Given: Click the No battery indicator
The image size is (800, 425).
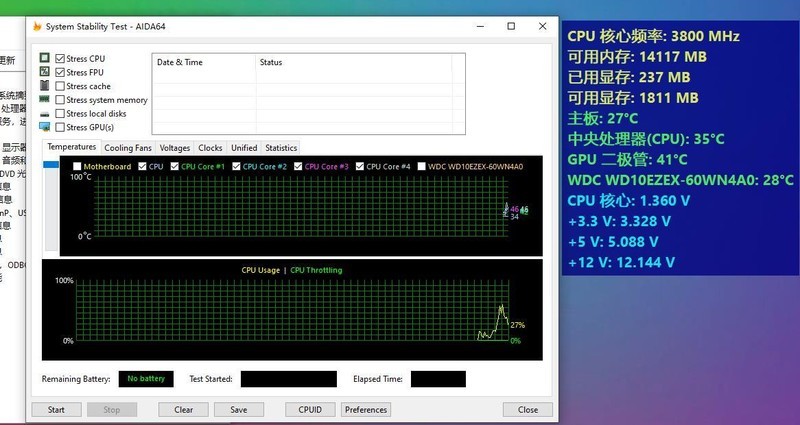Looking at the screenshot, I should pyautogui.click(x=146, y=379).
